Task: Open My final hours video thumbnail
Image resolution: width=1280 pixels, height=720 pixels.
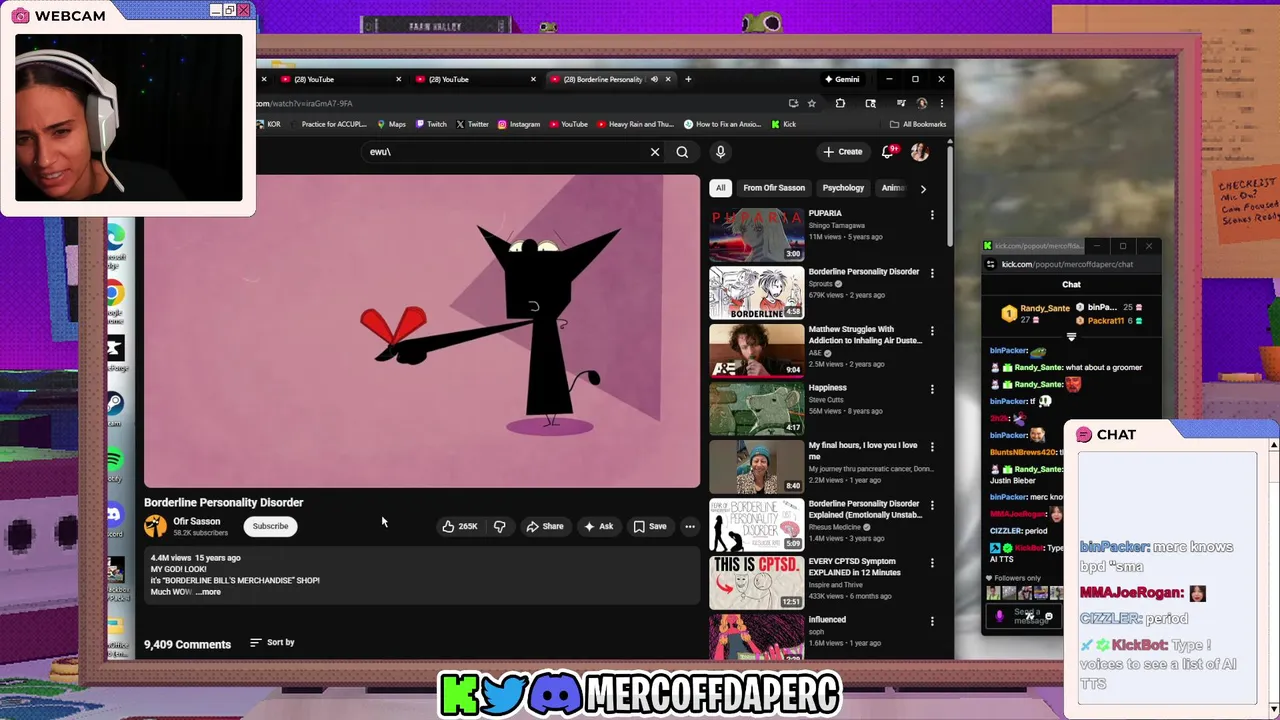Action: coord(756,466)
